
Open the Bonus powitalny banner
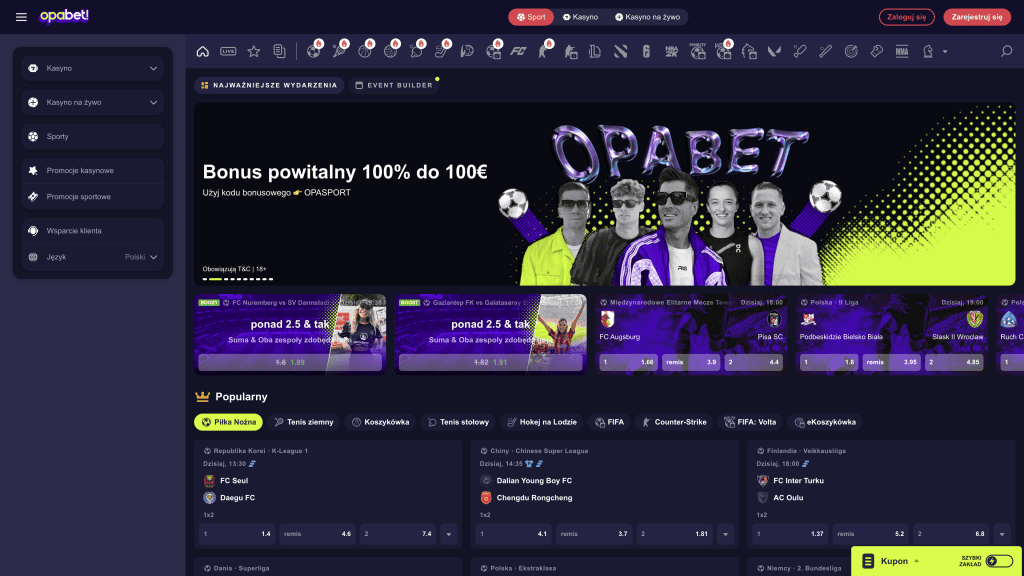pos(605,194)
